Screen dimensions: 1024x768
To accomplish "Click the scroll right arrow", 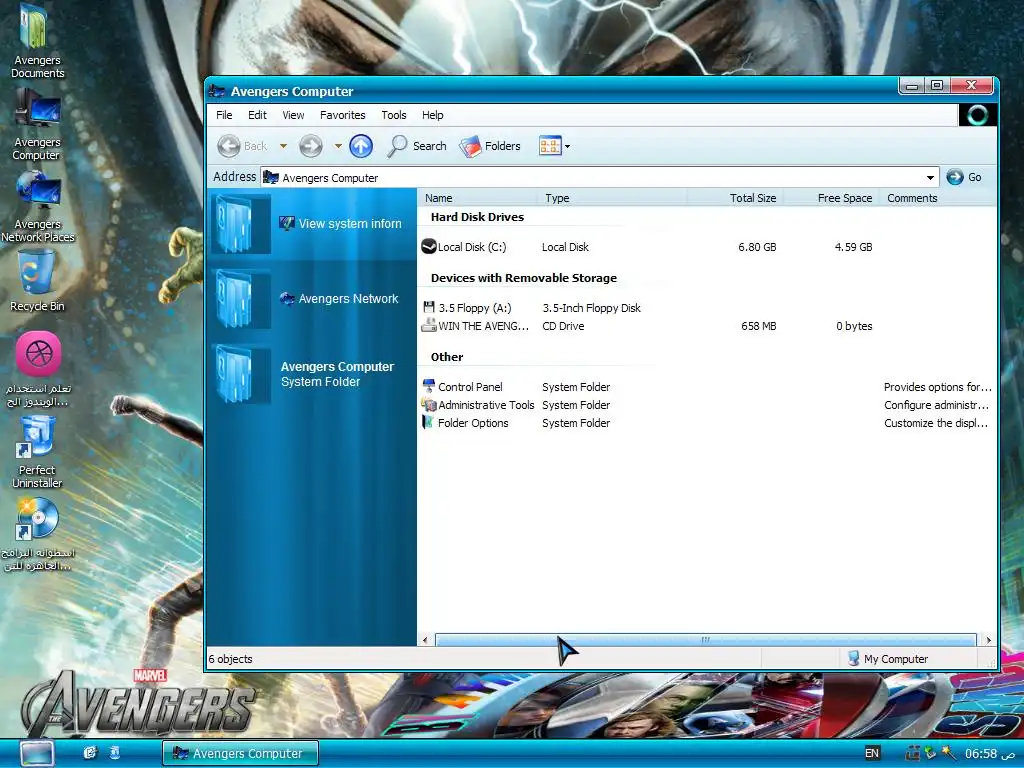I will pyautogui.click(x=988, y=640).
